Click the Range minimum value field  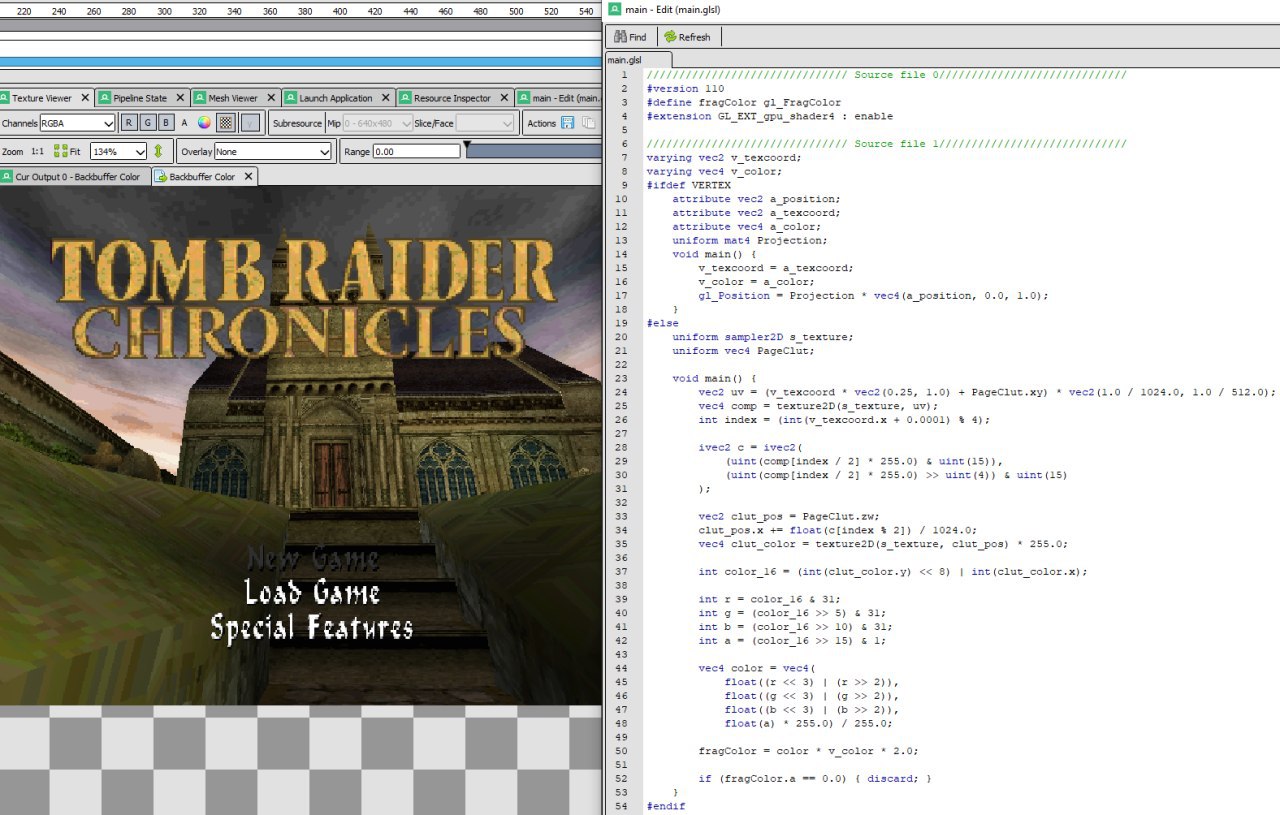coord(415,151)
